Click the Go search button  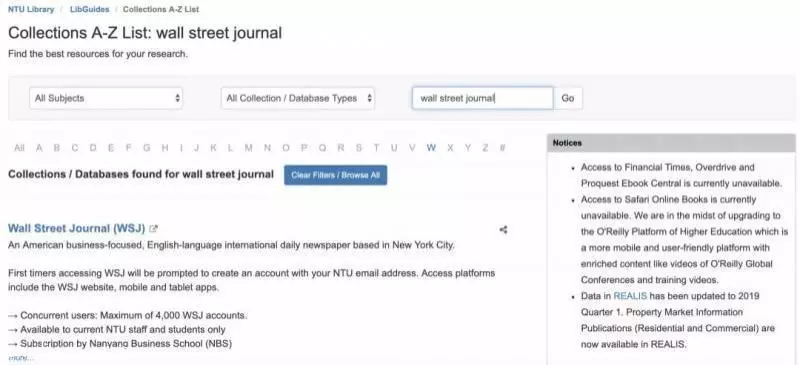tap(567, 98)
